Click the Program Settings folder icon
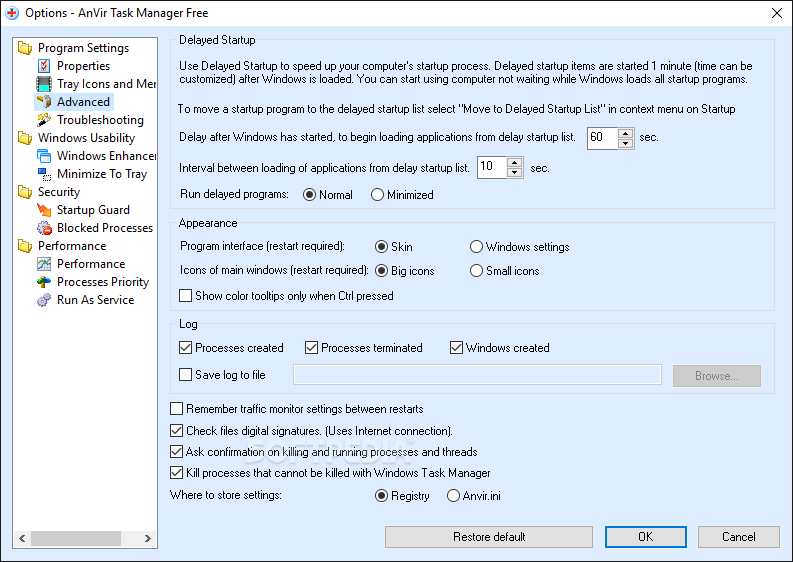 pos(25,48)
